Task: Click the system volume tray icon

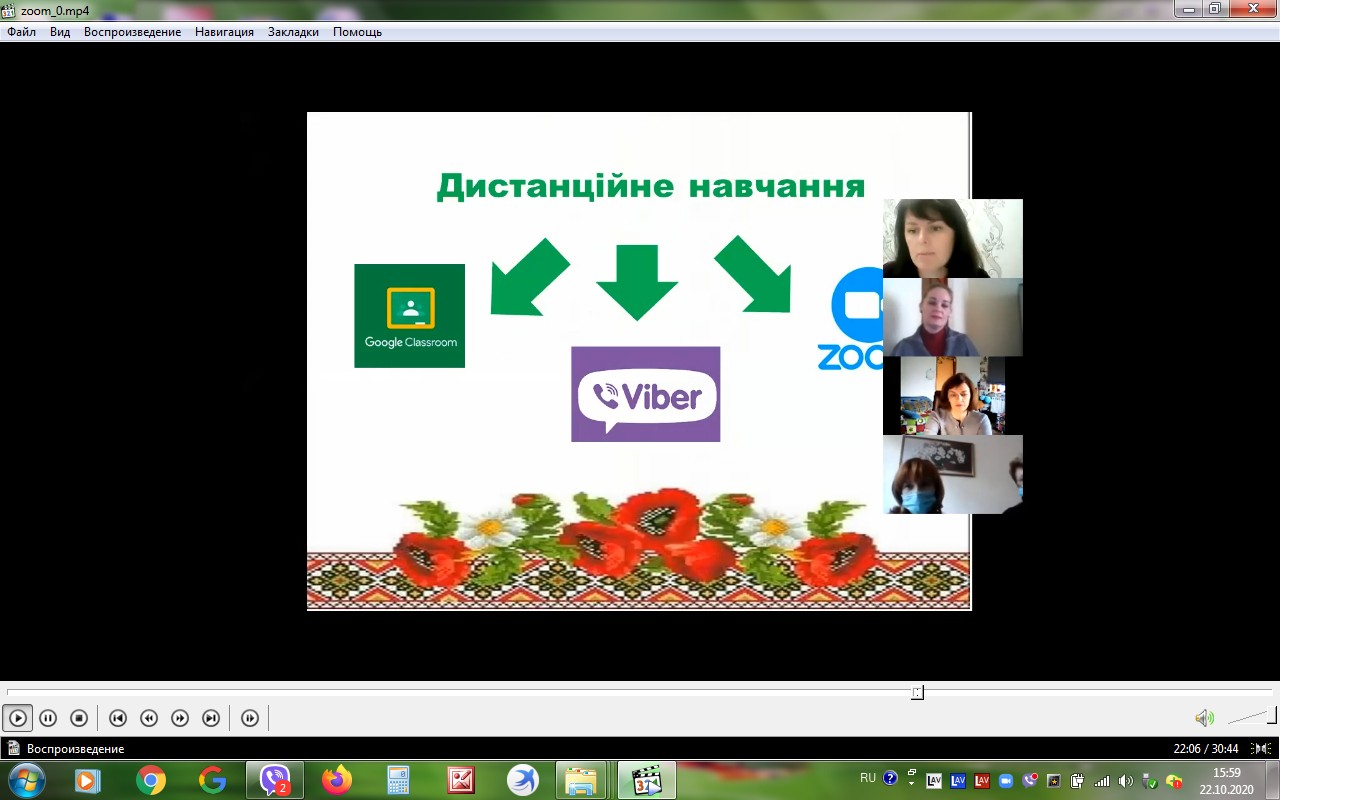Action: (1126, 781)
